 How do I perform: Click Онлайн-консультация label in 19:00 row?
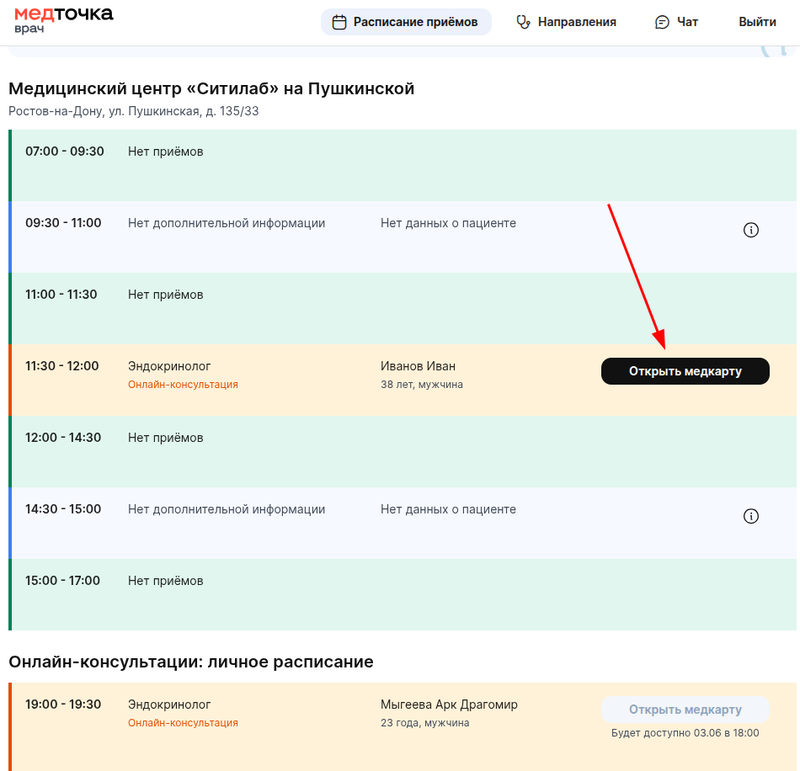coord(183,723)
